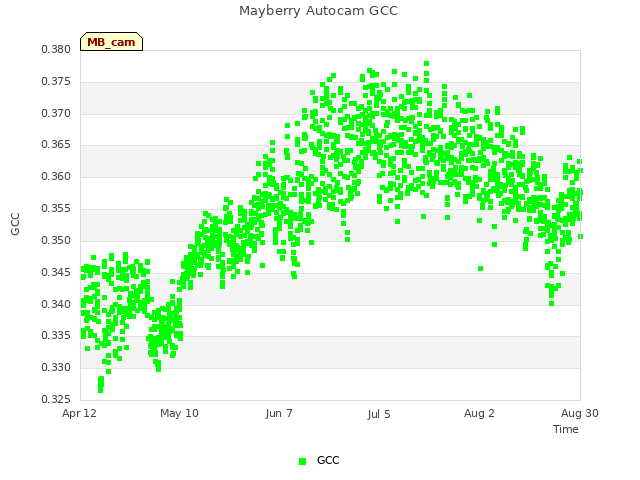
Task: Click the vertical GCC axis title
Action: [x=15, y=224]
